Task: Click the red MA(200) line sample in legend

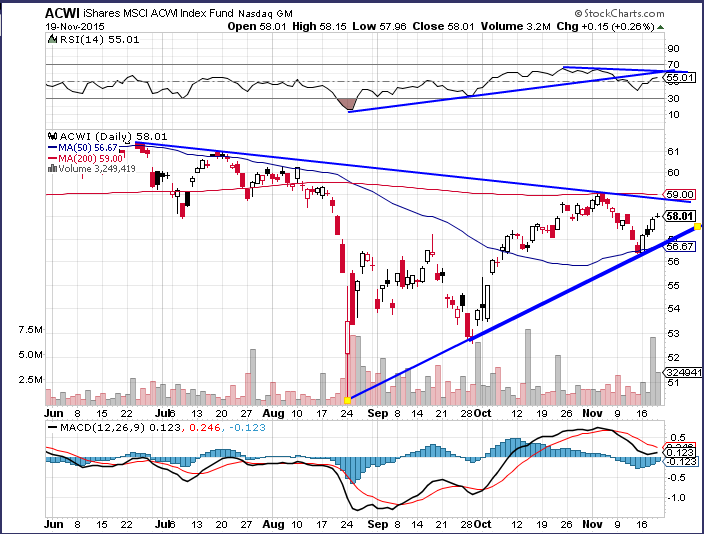Action: point(52,159)
